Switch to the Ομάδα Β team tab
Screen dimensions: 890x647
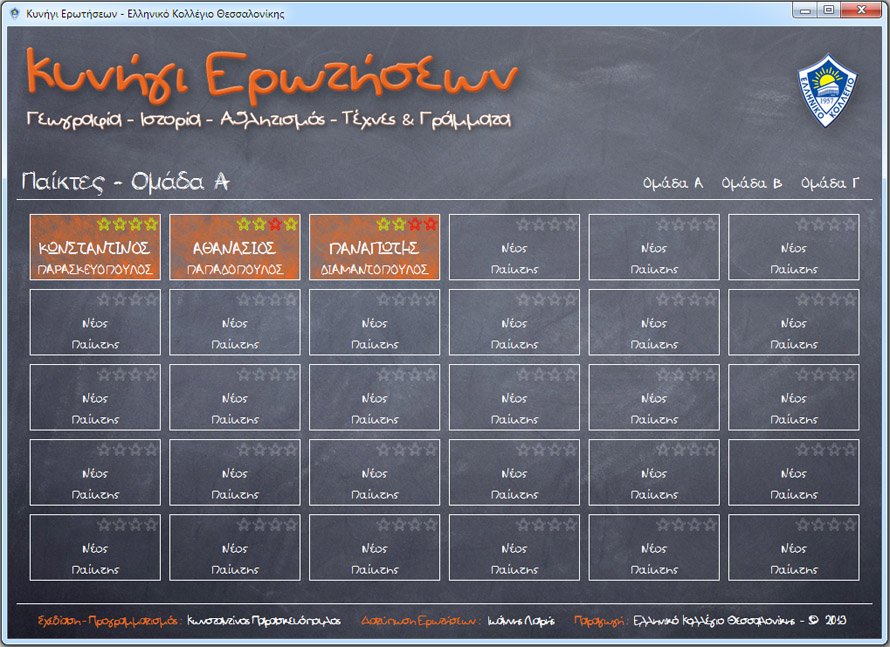tap(751, 183)
